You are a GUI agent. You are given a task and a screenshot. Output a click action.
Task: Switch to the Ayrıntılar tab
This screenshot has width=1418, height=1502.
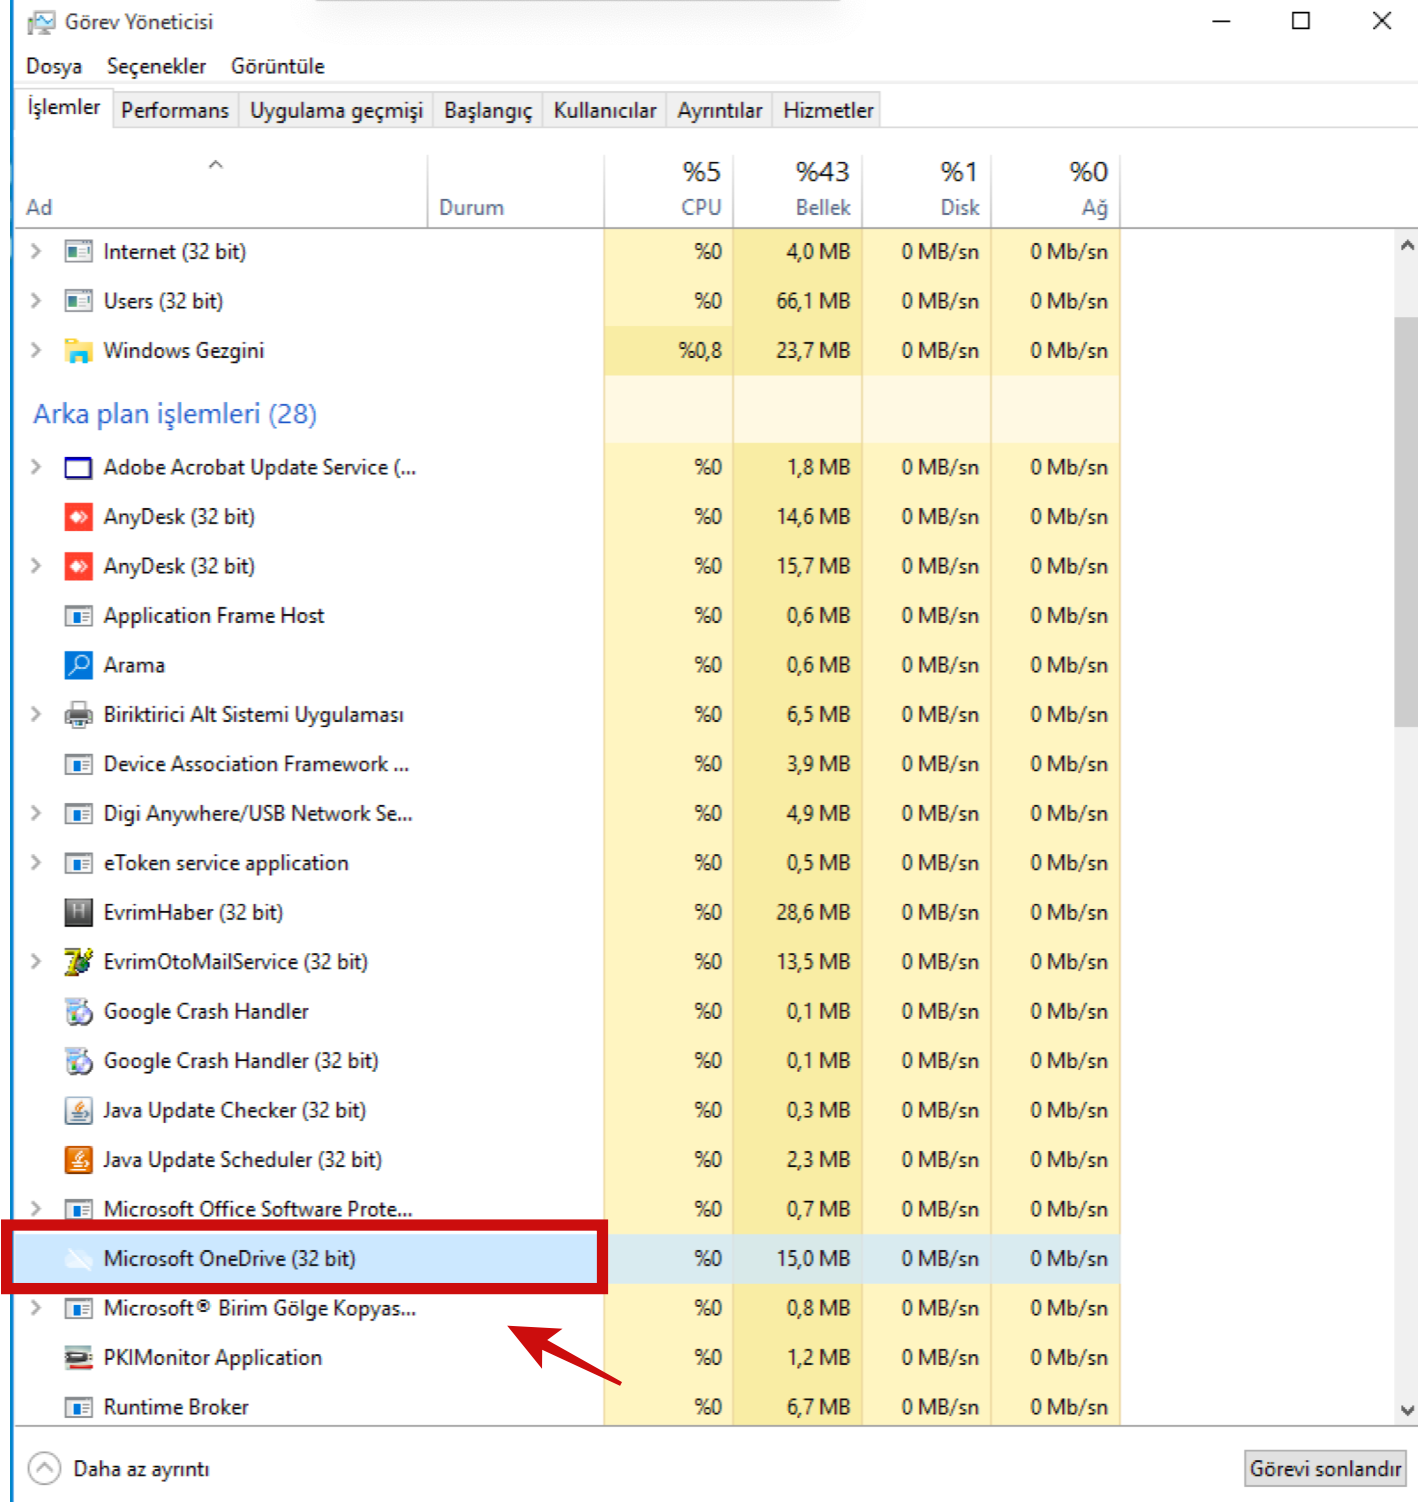coord(720,110)
